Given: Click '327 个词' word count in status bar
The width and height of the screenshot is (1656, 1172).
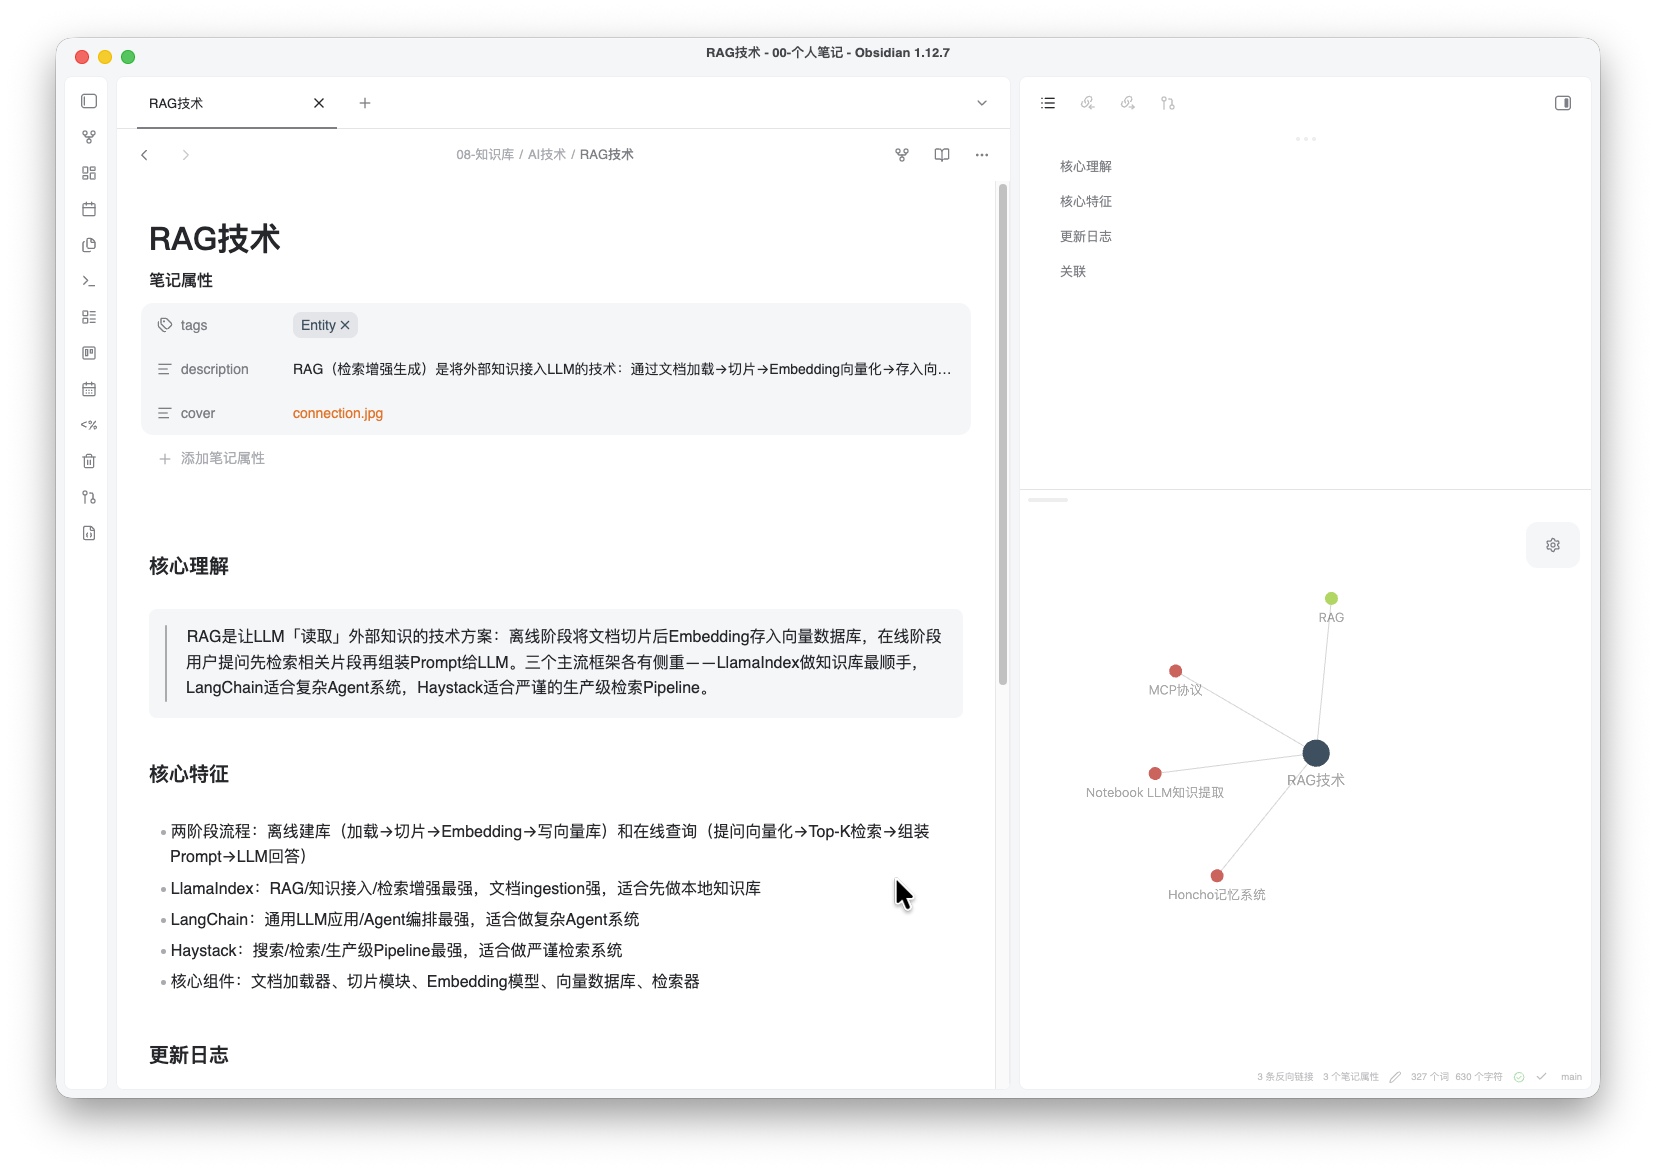Looking at the screenshot, I should (1430, 1077).
